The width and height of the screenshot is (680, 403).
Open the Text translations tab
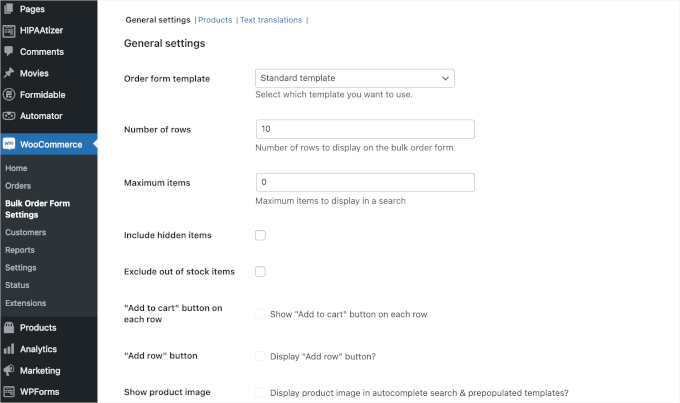tap(272, 20)
